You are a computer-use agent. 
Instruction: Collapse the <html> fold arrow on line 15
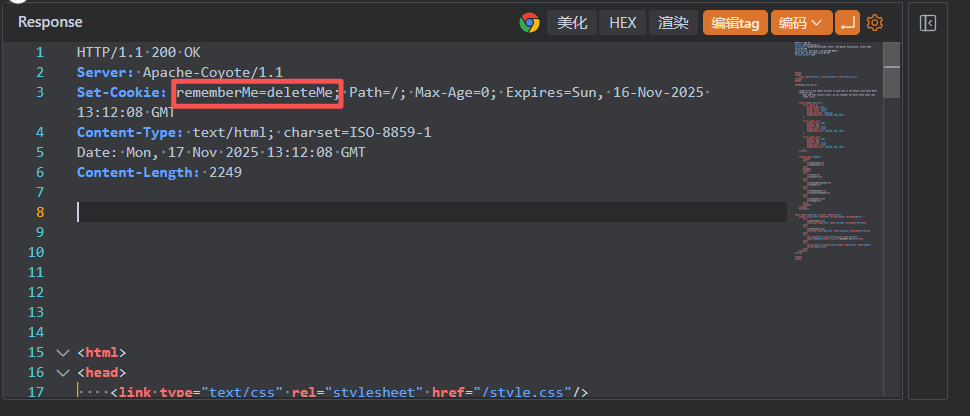click(64, 353)
